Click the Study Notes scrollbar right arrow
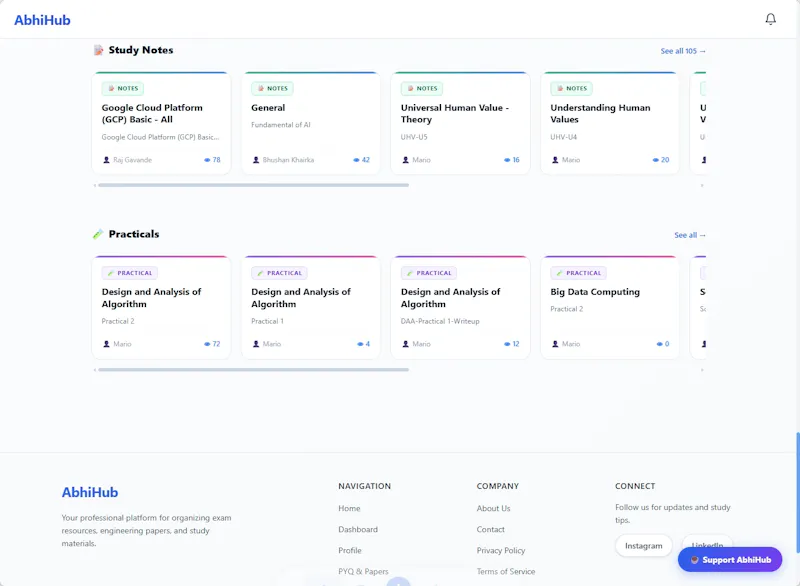 [702, 185]
